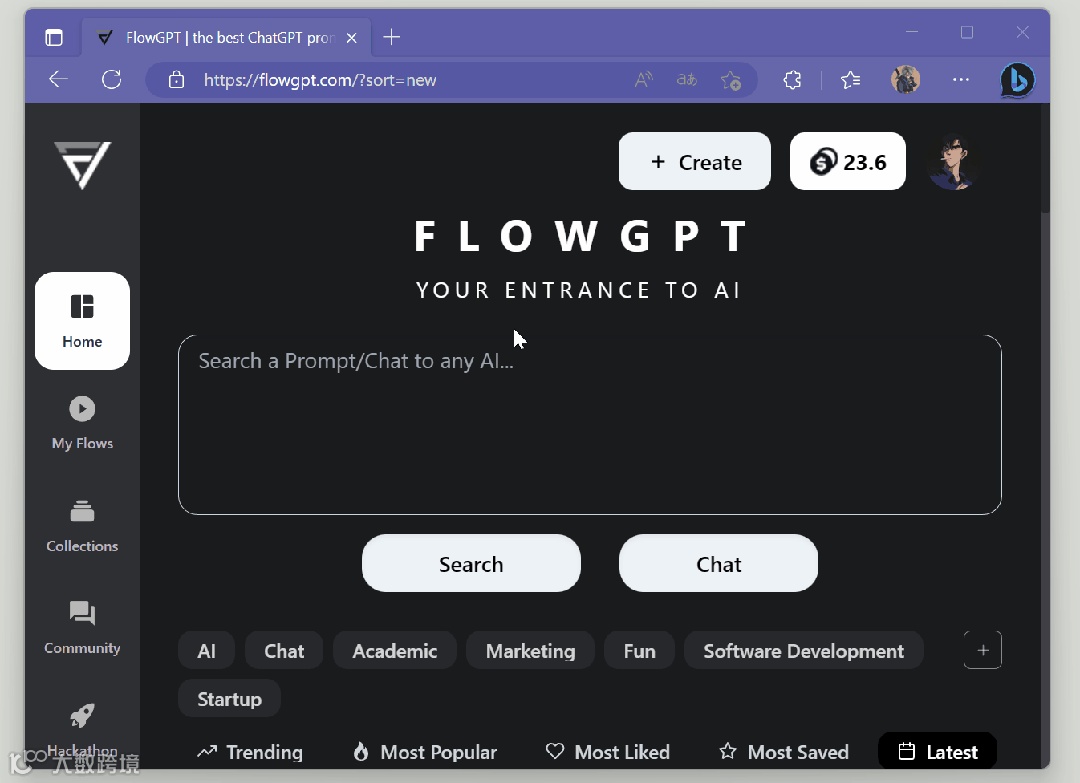The width and height of the screenshot is (1080, 783).
Task: Click the Create button
Action: 695,161
